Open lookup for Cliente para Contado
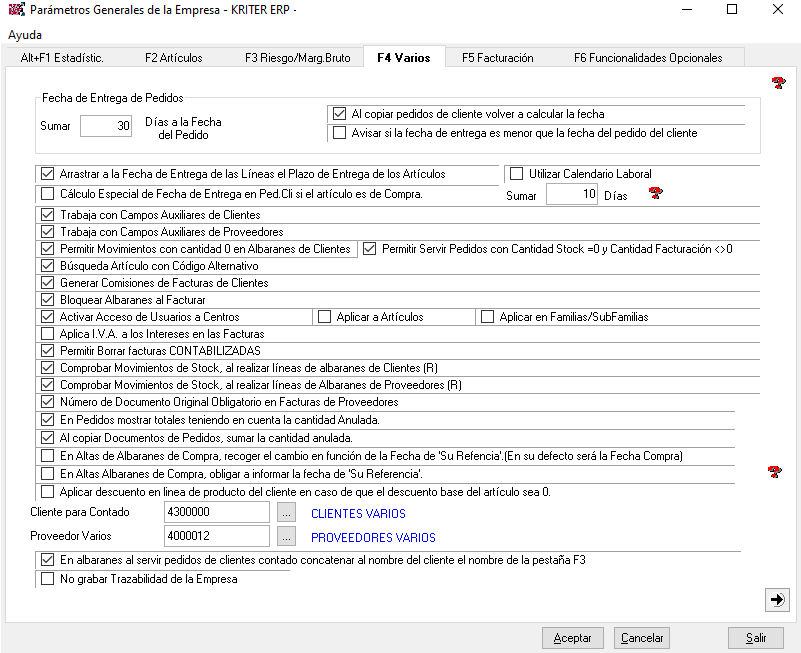This screenshot has height=653, width=801. point(286,513)
